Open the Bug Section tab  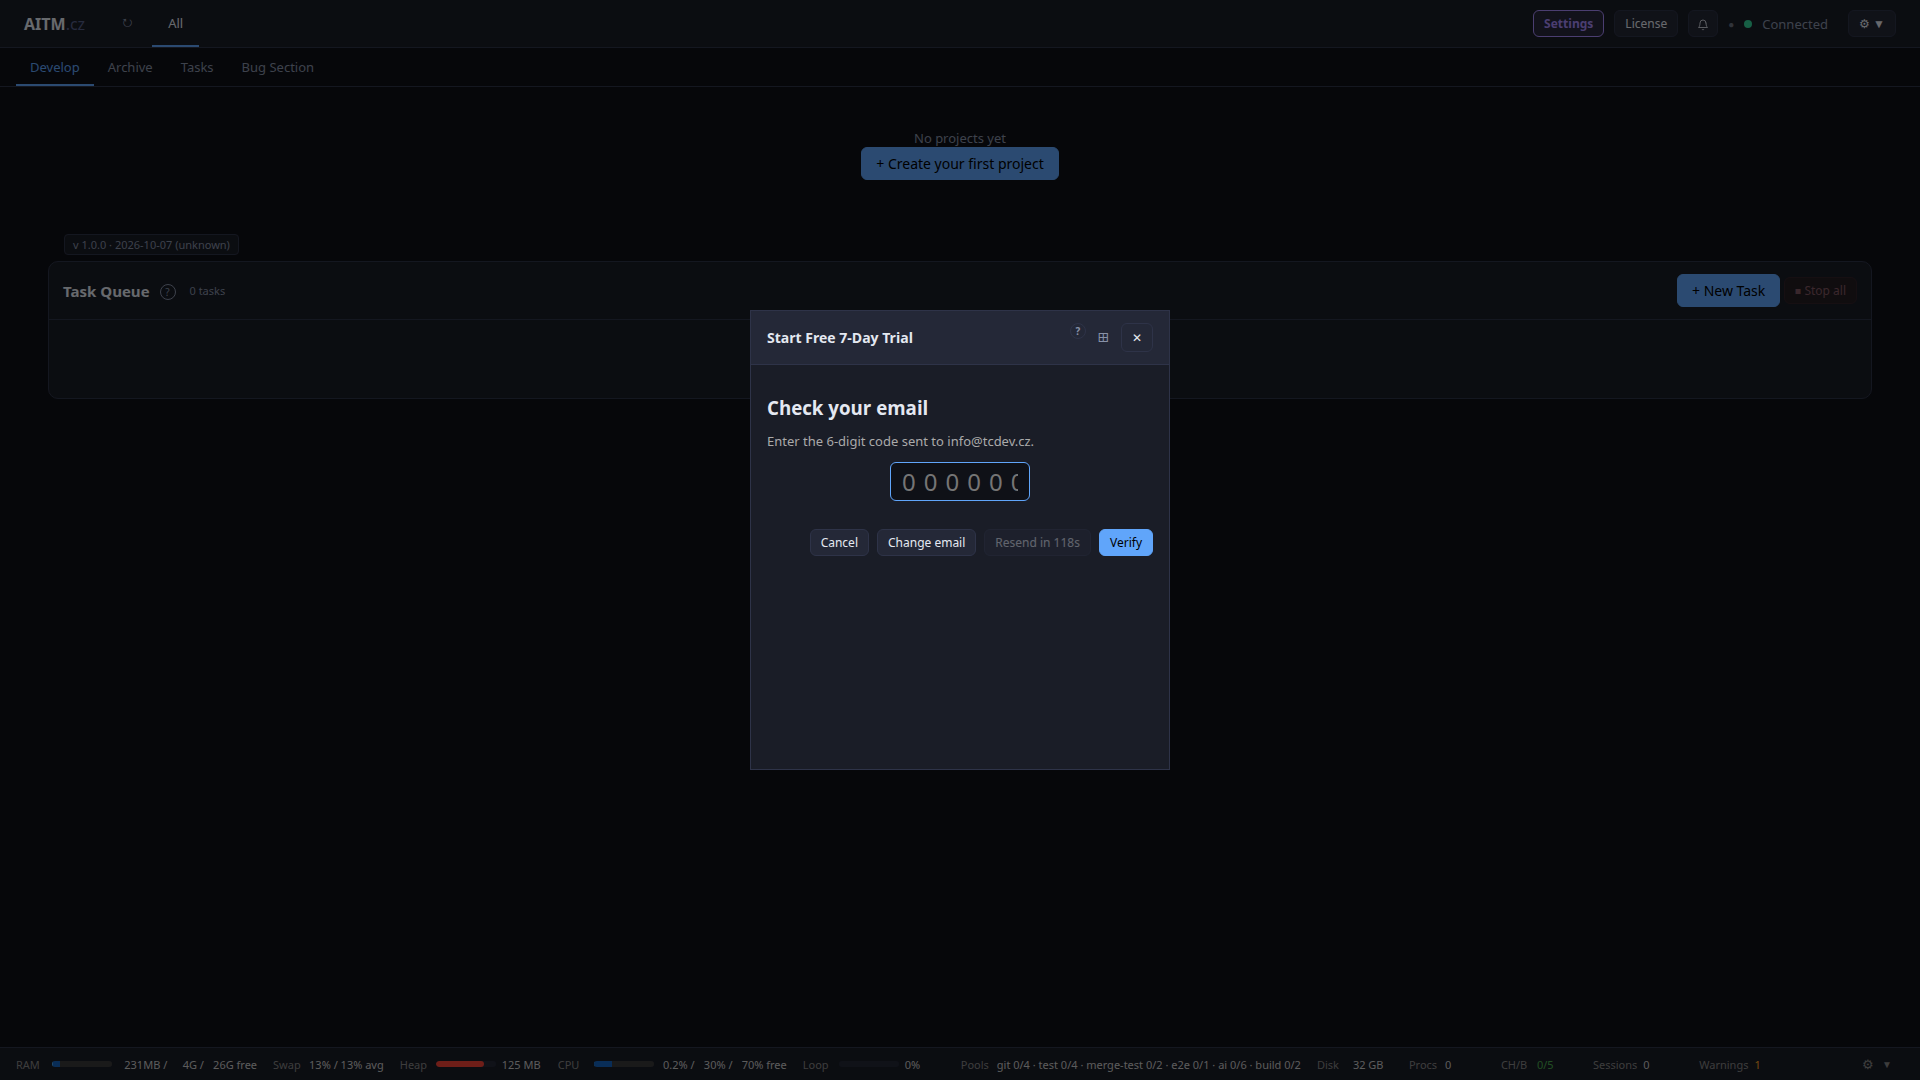278,68
